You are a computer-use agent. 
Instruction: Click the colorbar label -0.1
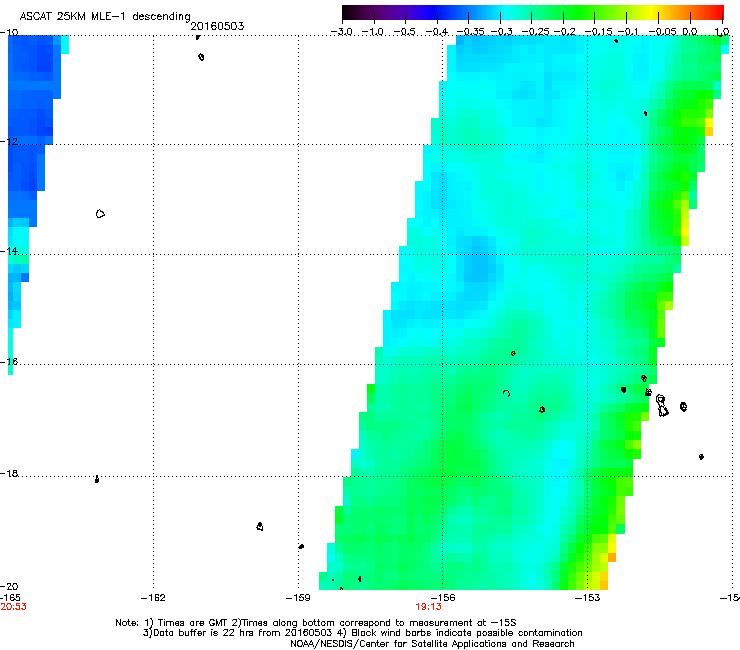point(628,32)
